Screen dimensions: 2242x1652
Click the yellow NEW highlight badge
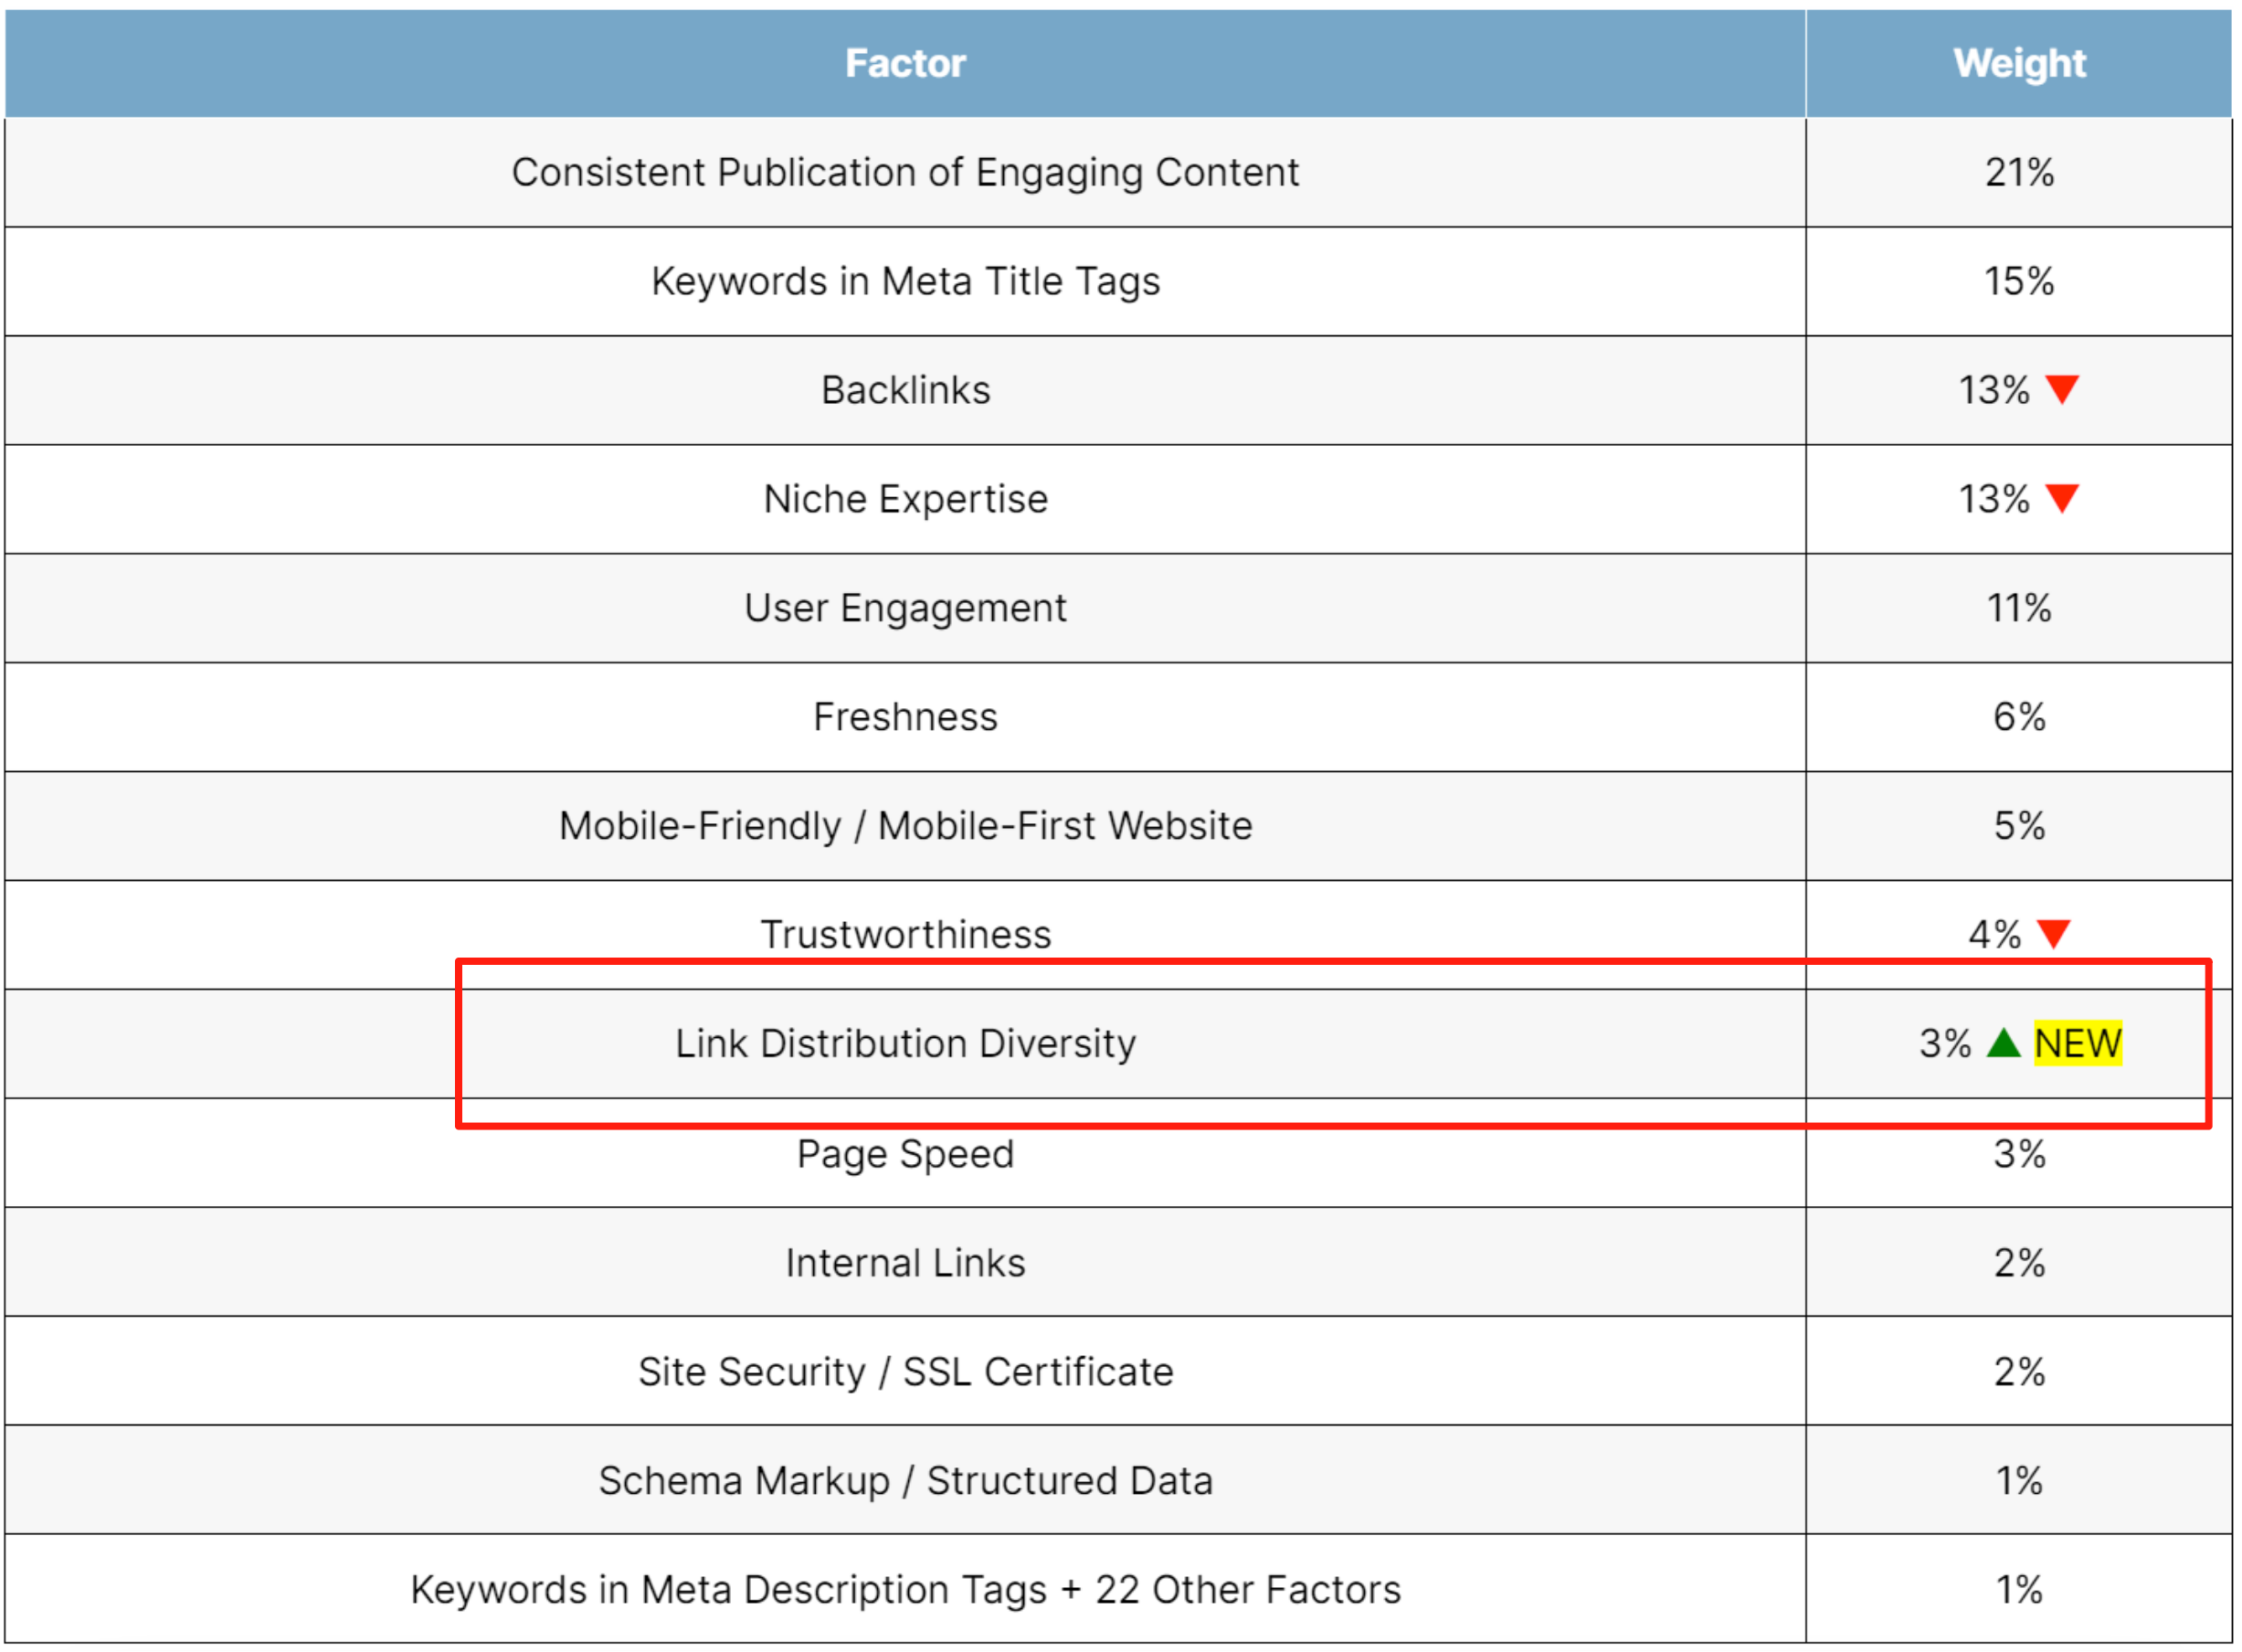pos(2077,1043)
